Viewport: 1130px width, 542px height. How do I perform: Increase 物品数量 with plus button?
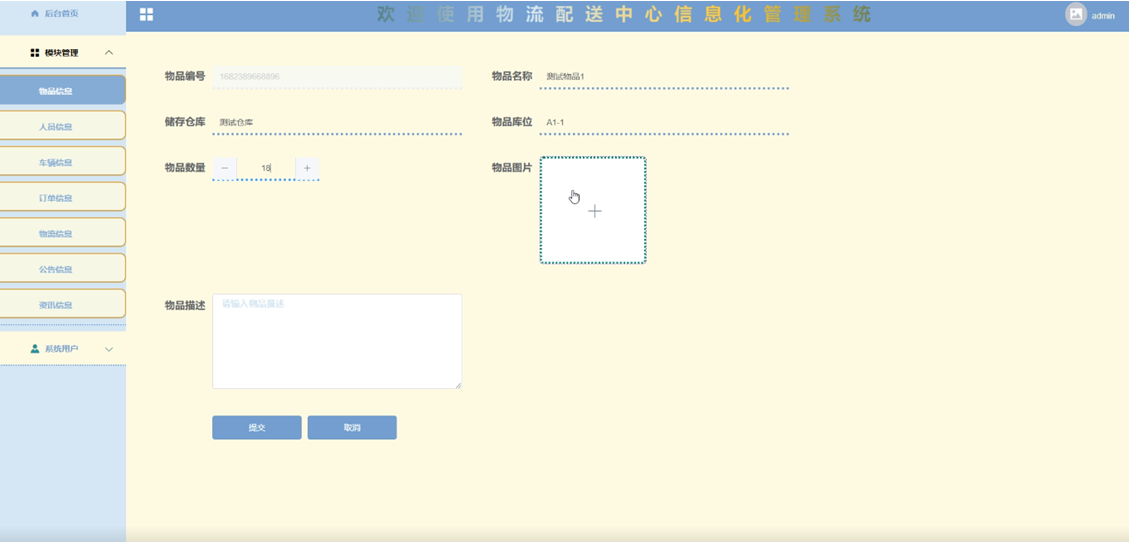coord(307,168)
